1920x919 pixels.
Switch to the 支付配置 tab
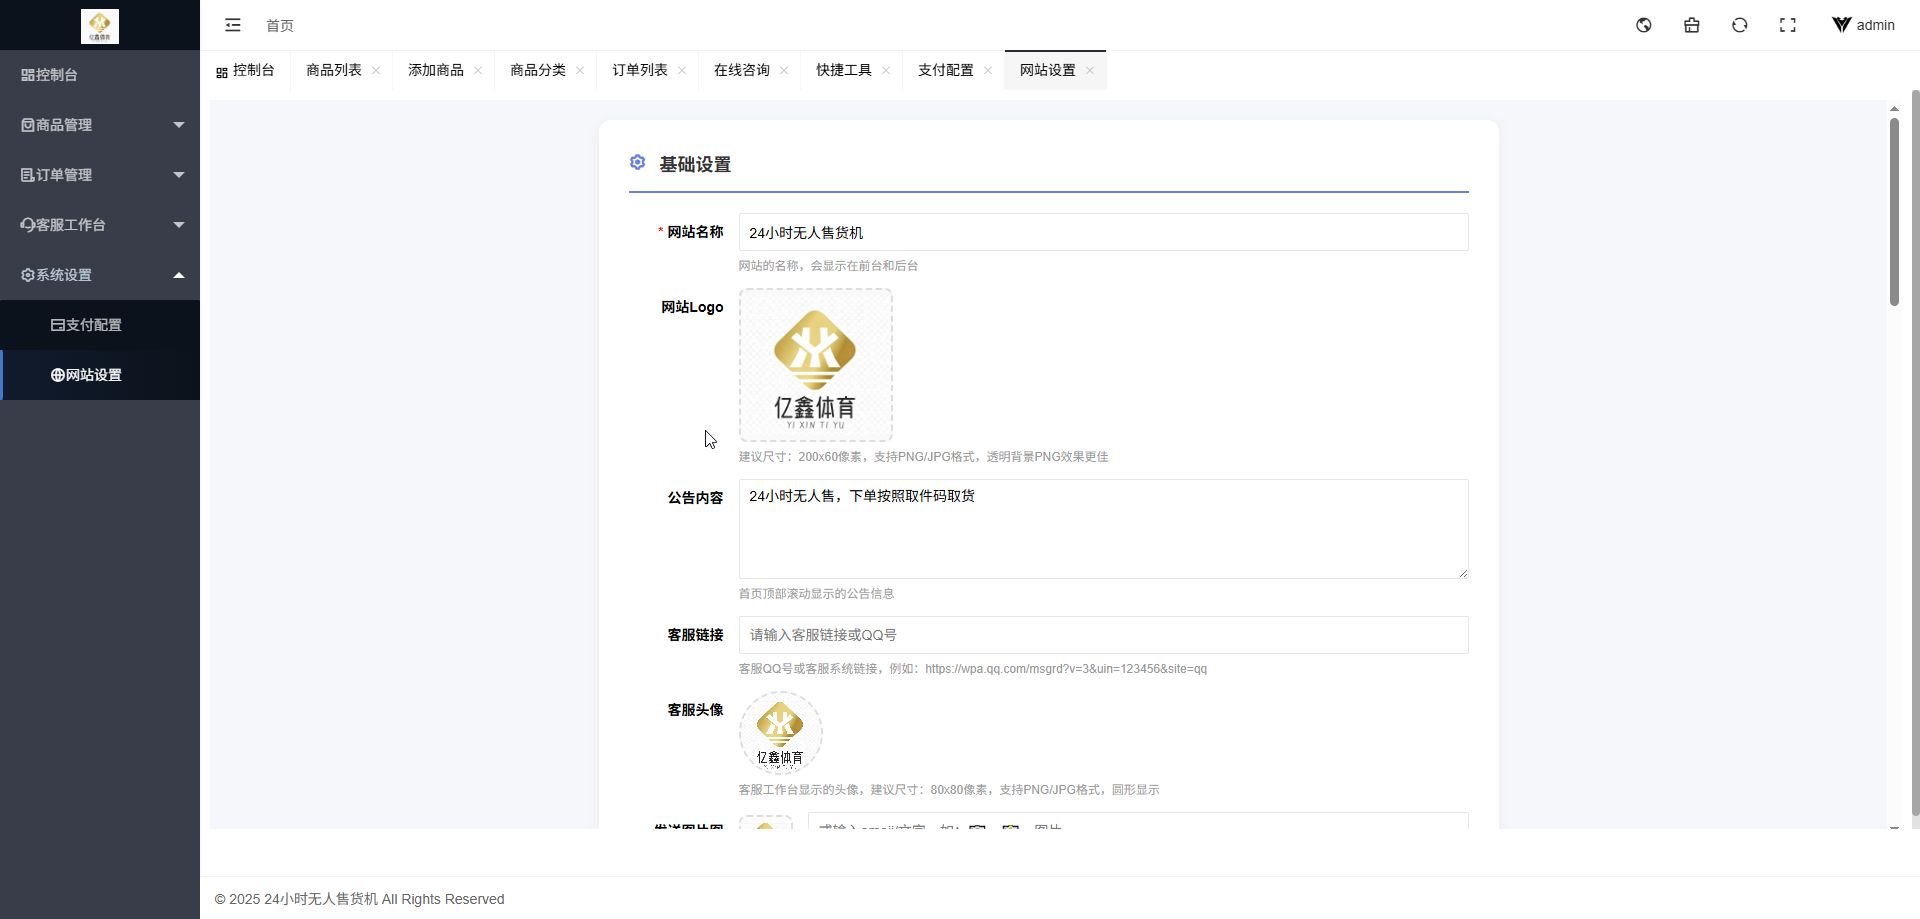click(946, 70)
